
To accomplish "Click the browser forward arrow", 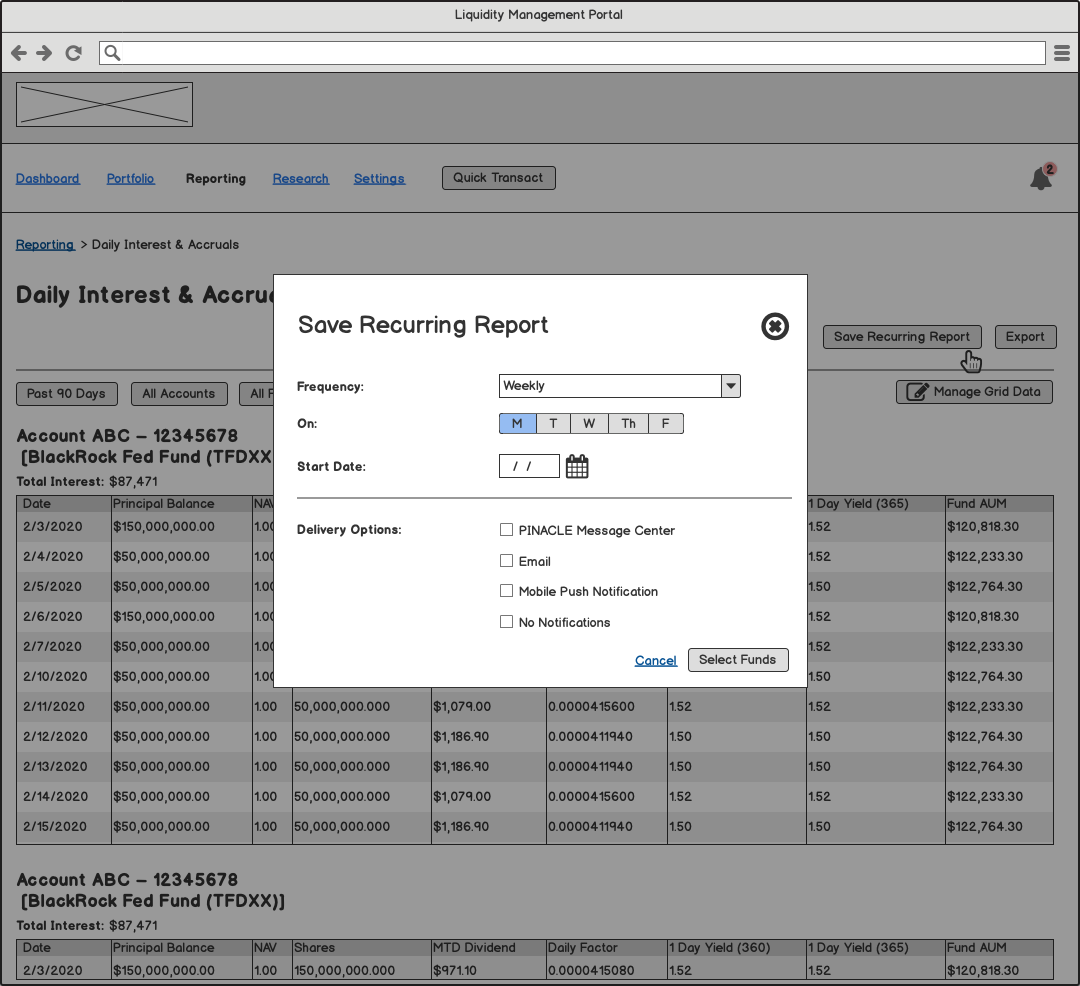I will (45, 53).
